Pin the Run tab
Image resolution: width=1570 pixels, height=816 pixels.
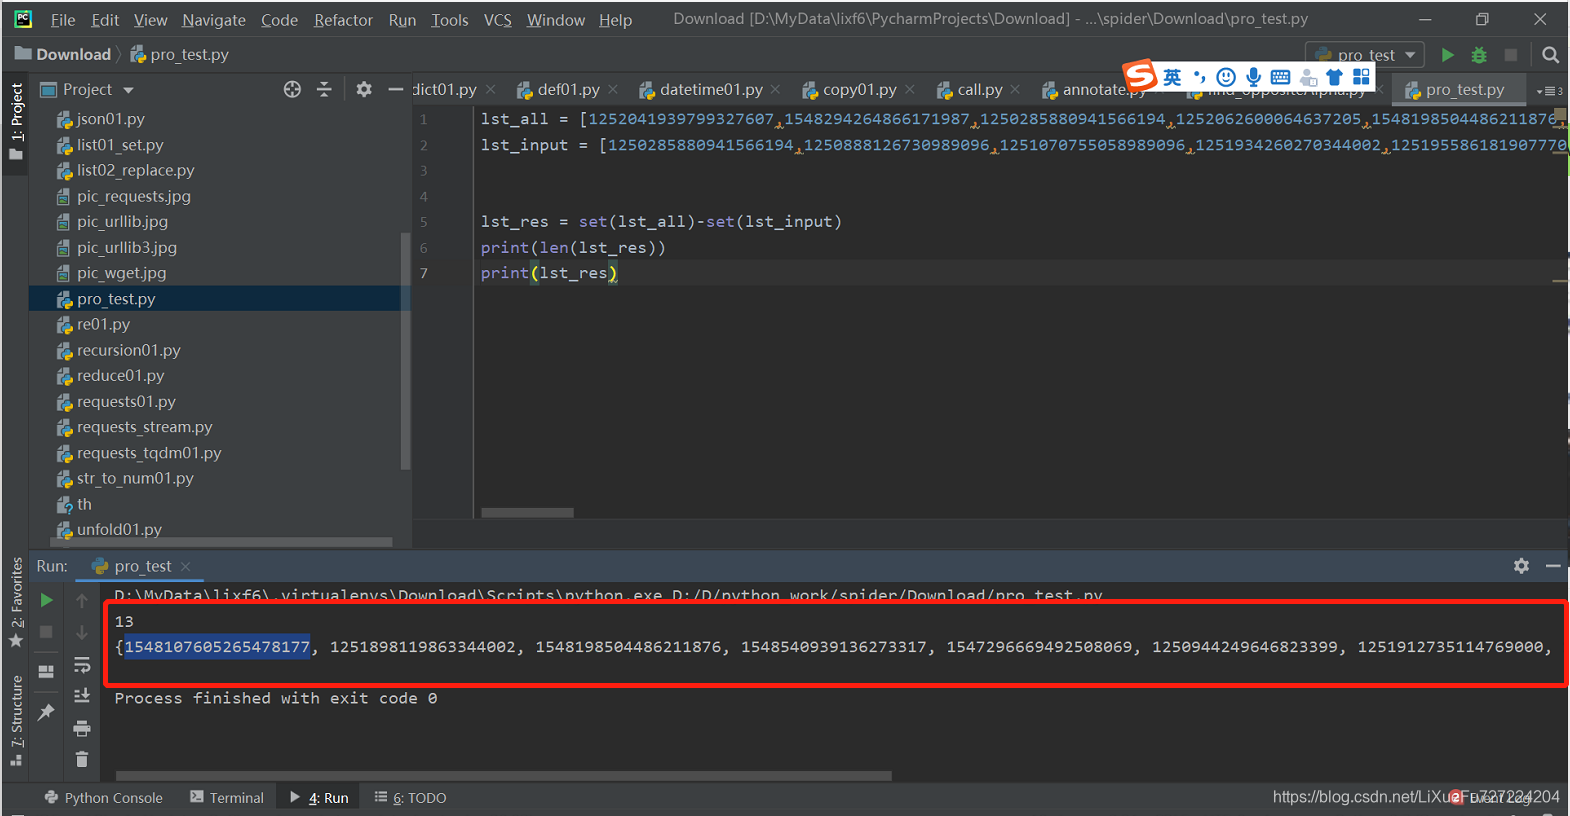[46, 712]
